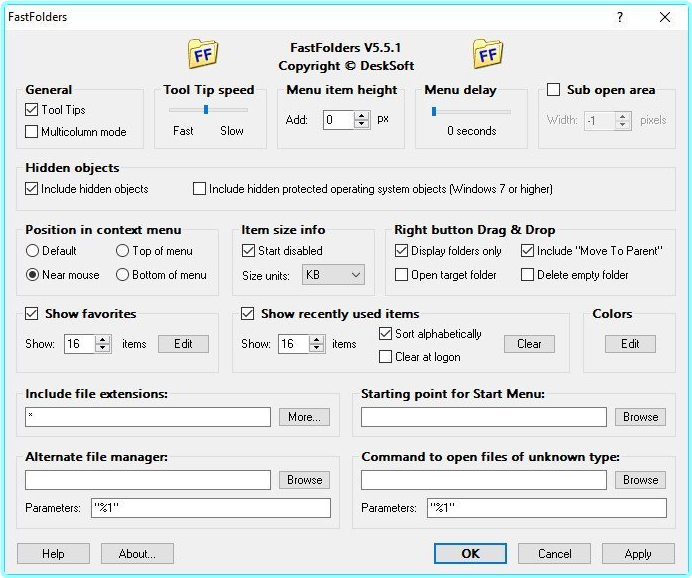Toggle Include hidden objects checkbox
The width and height of the screenshot is (692, 578).
(32, 188)
